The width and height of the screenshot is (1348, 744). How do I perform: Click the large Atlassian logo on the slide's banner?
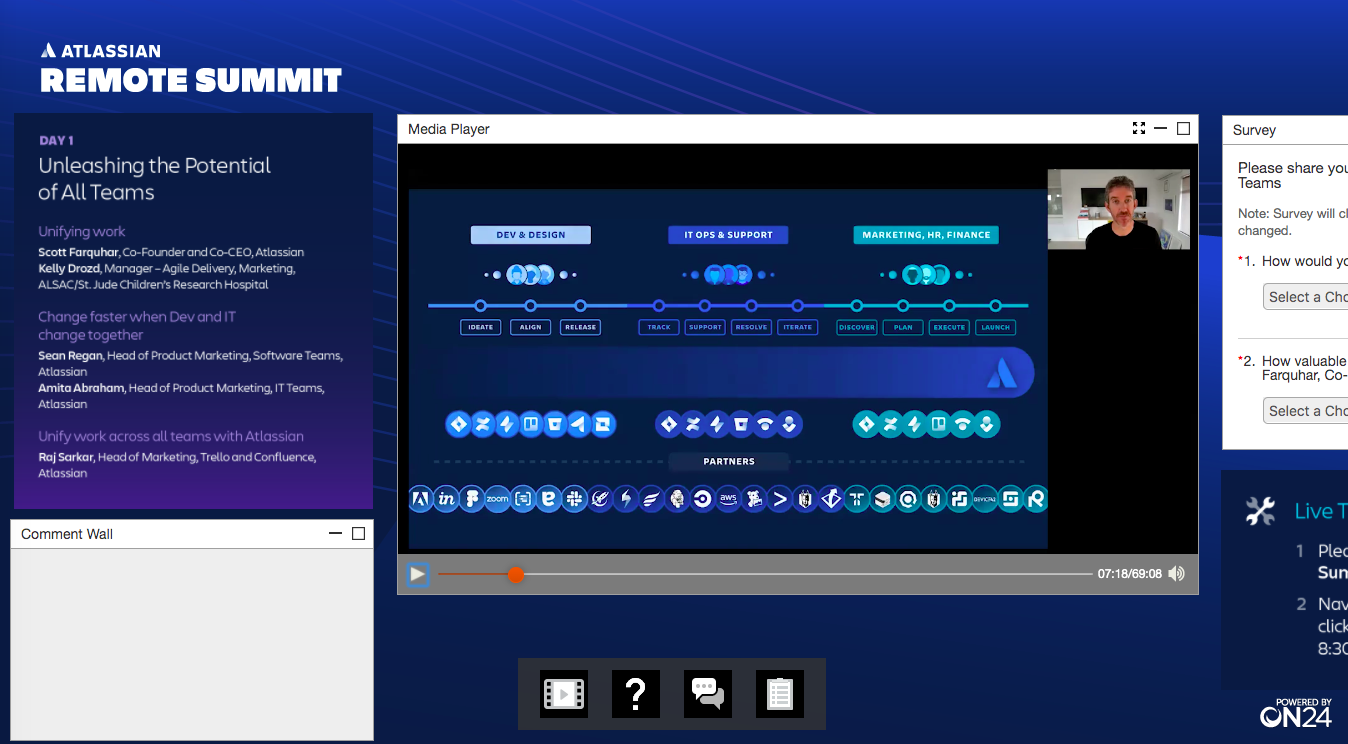coord(1001,373)
